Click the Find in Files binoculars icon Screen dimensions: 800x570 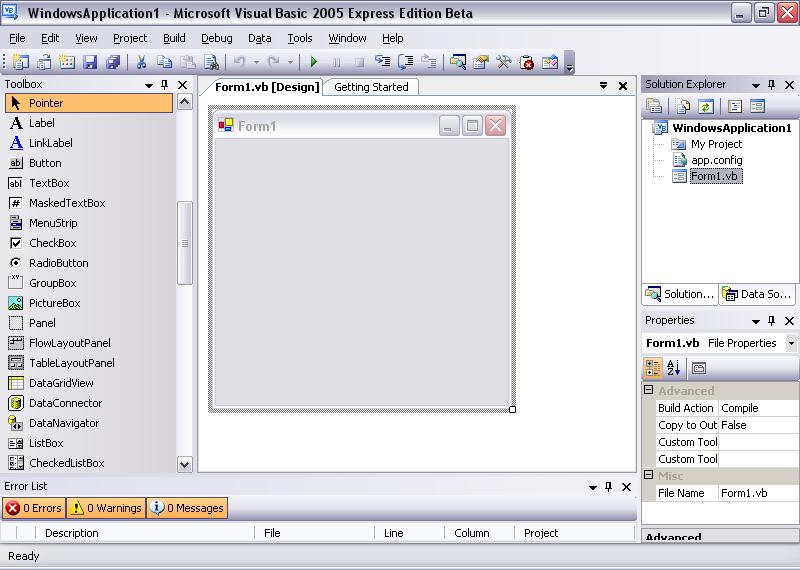point(211,62)
